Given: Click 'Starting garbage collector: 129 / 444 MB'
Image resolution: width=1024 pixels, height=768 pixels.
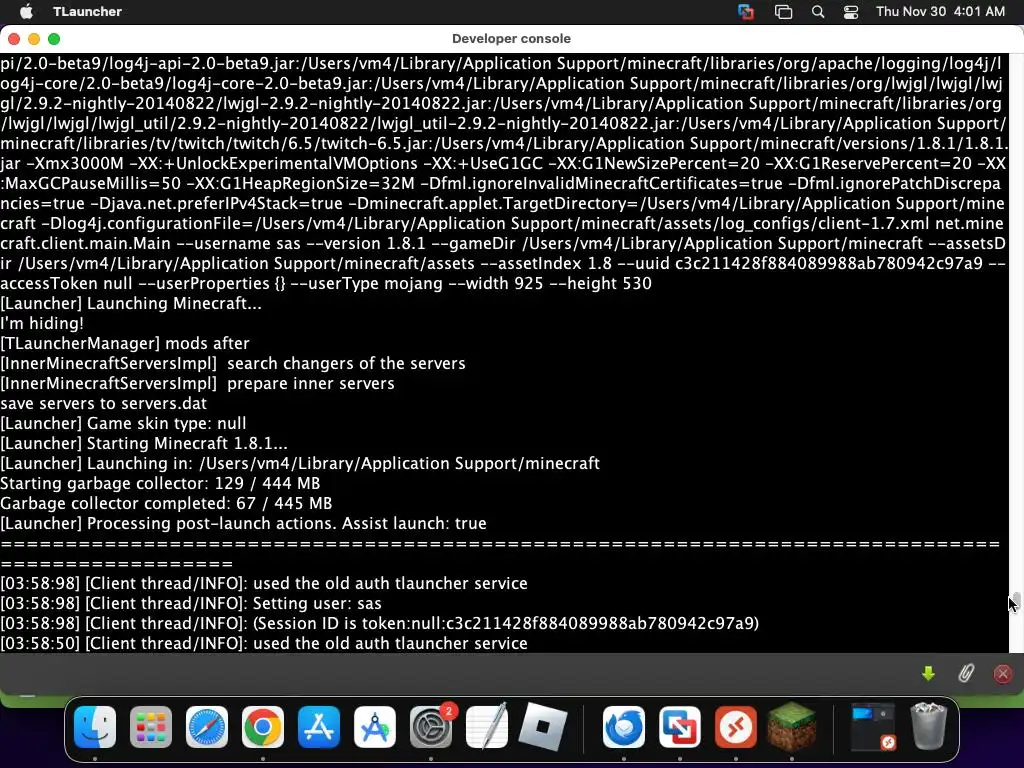Looking at the screenshot, I should [160, 484].
